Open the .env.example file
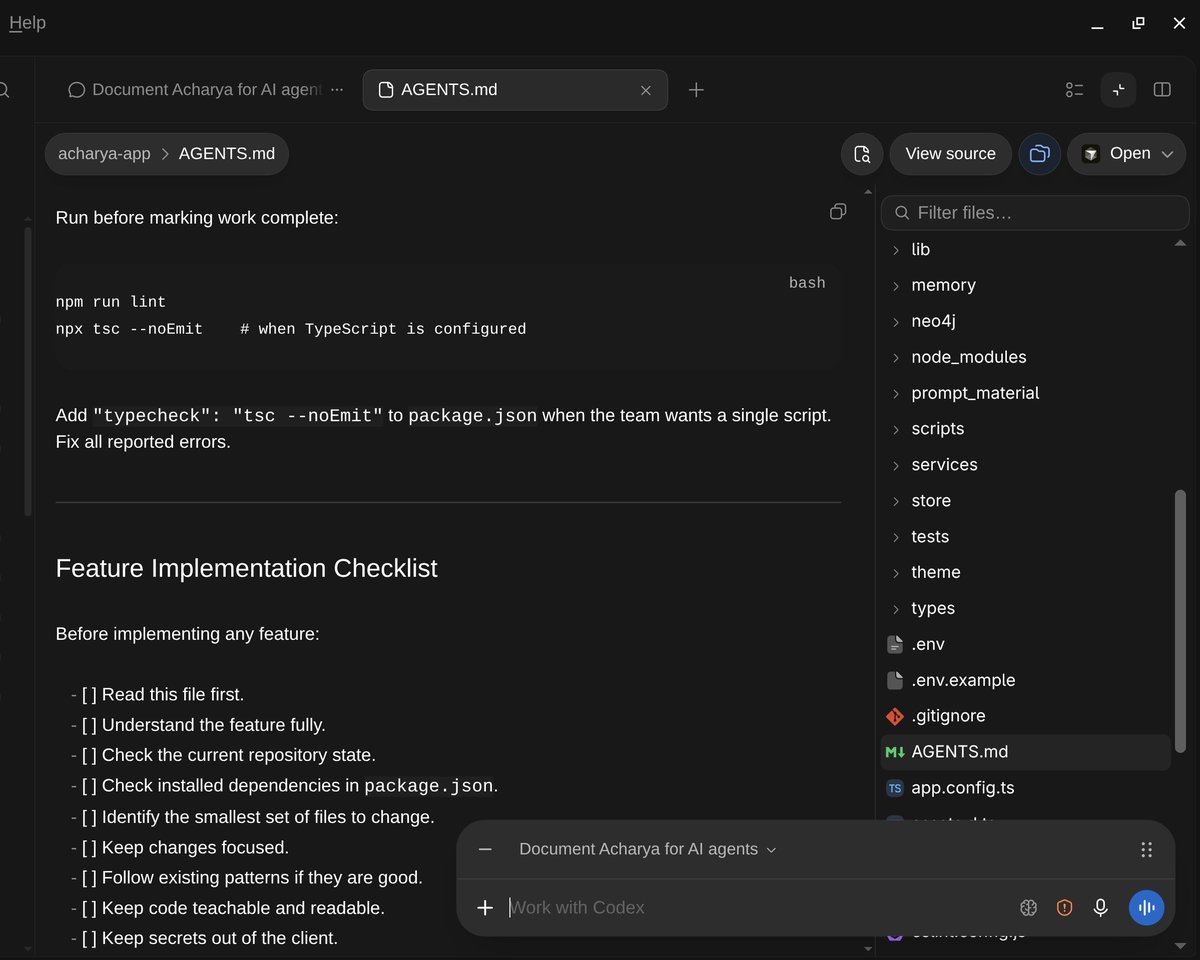 click(1025, 680)
